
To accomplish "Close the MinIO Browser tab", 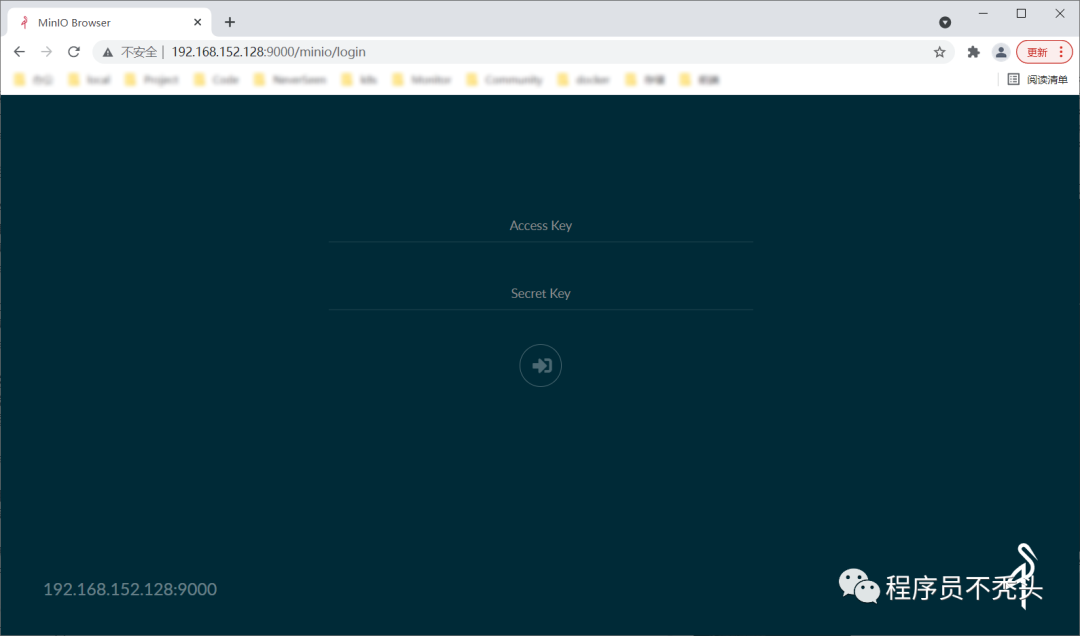I will [x=198, y=22].
